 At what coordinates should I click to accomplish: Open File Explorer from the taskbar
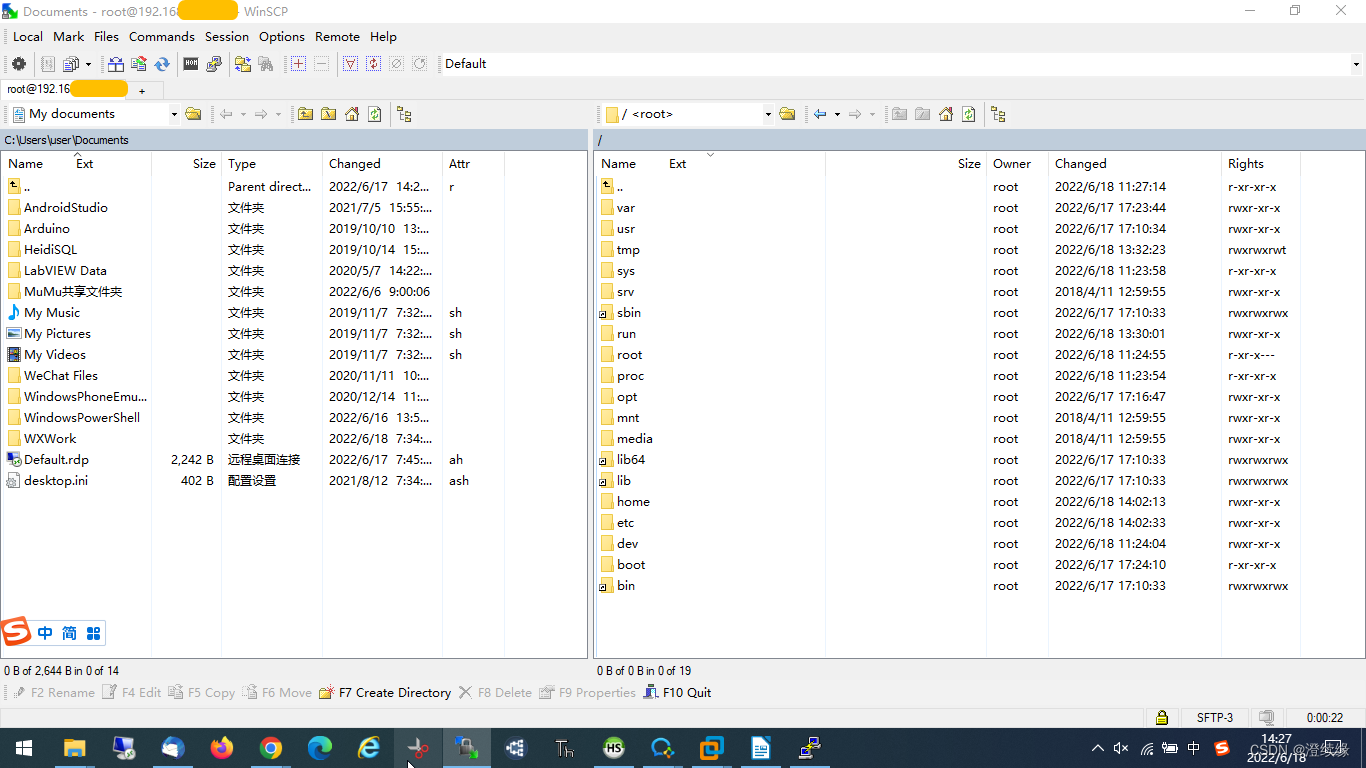(75, 748)
